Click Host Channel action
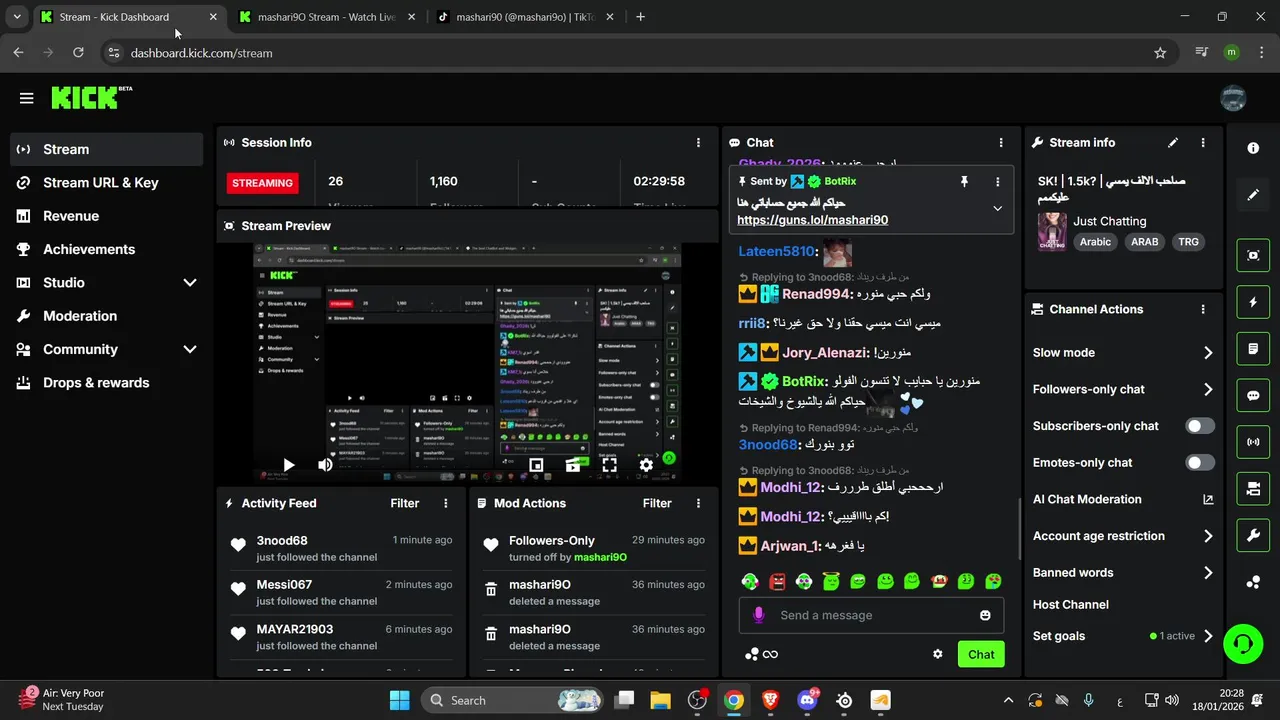This screenshot has width=1280, height=720. click(x=1070, y=604)
